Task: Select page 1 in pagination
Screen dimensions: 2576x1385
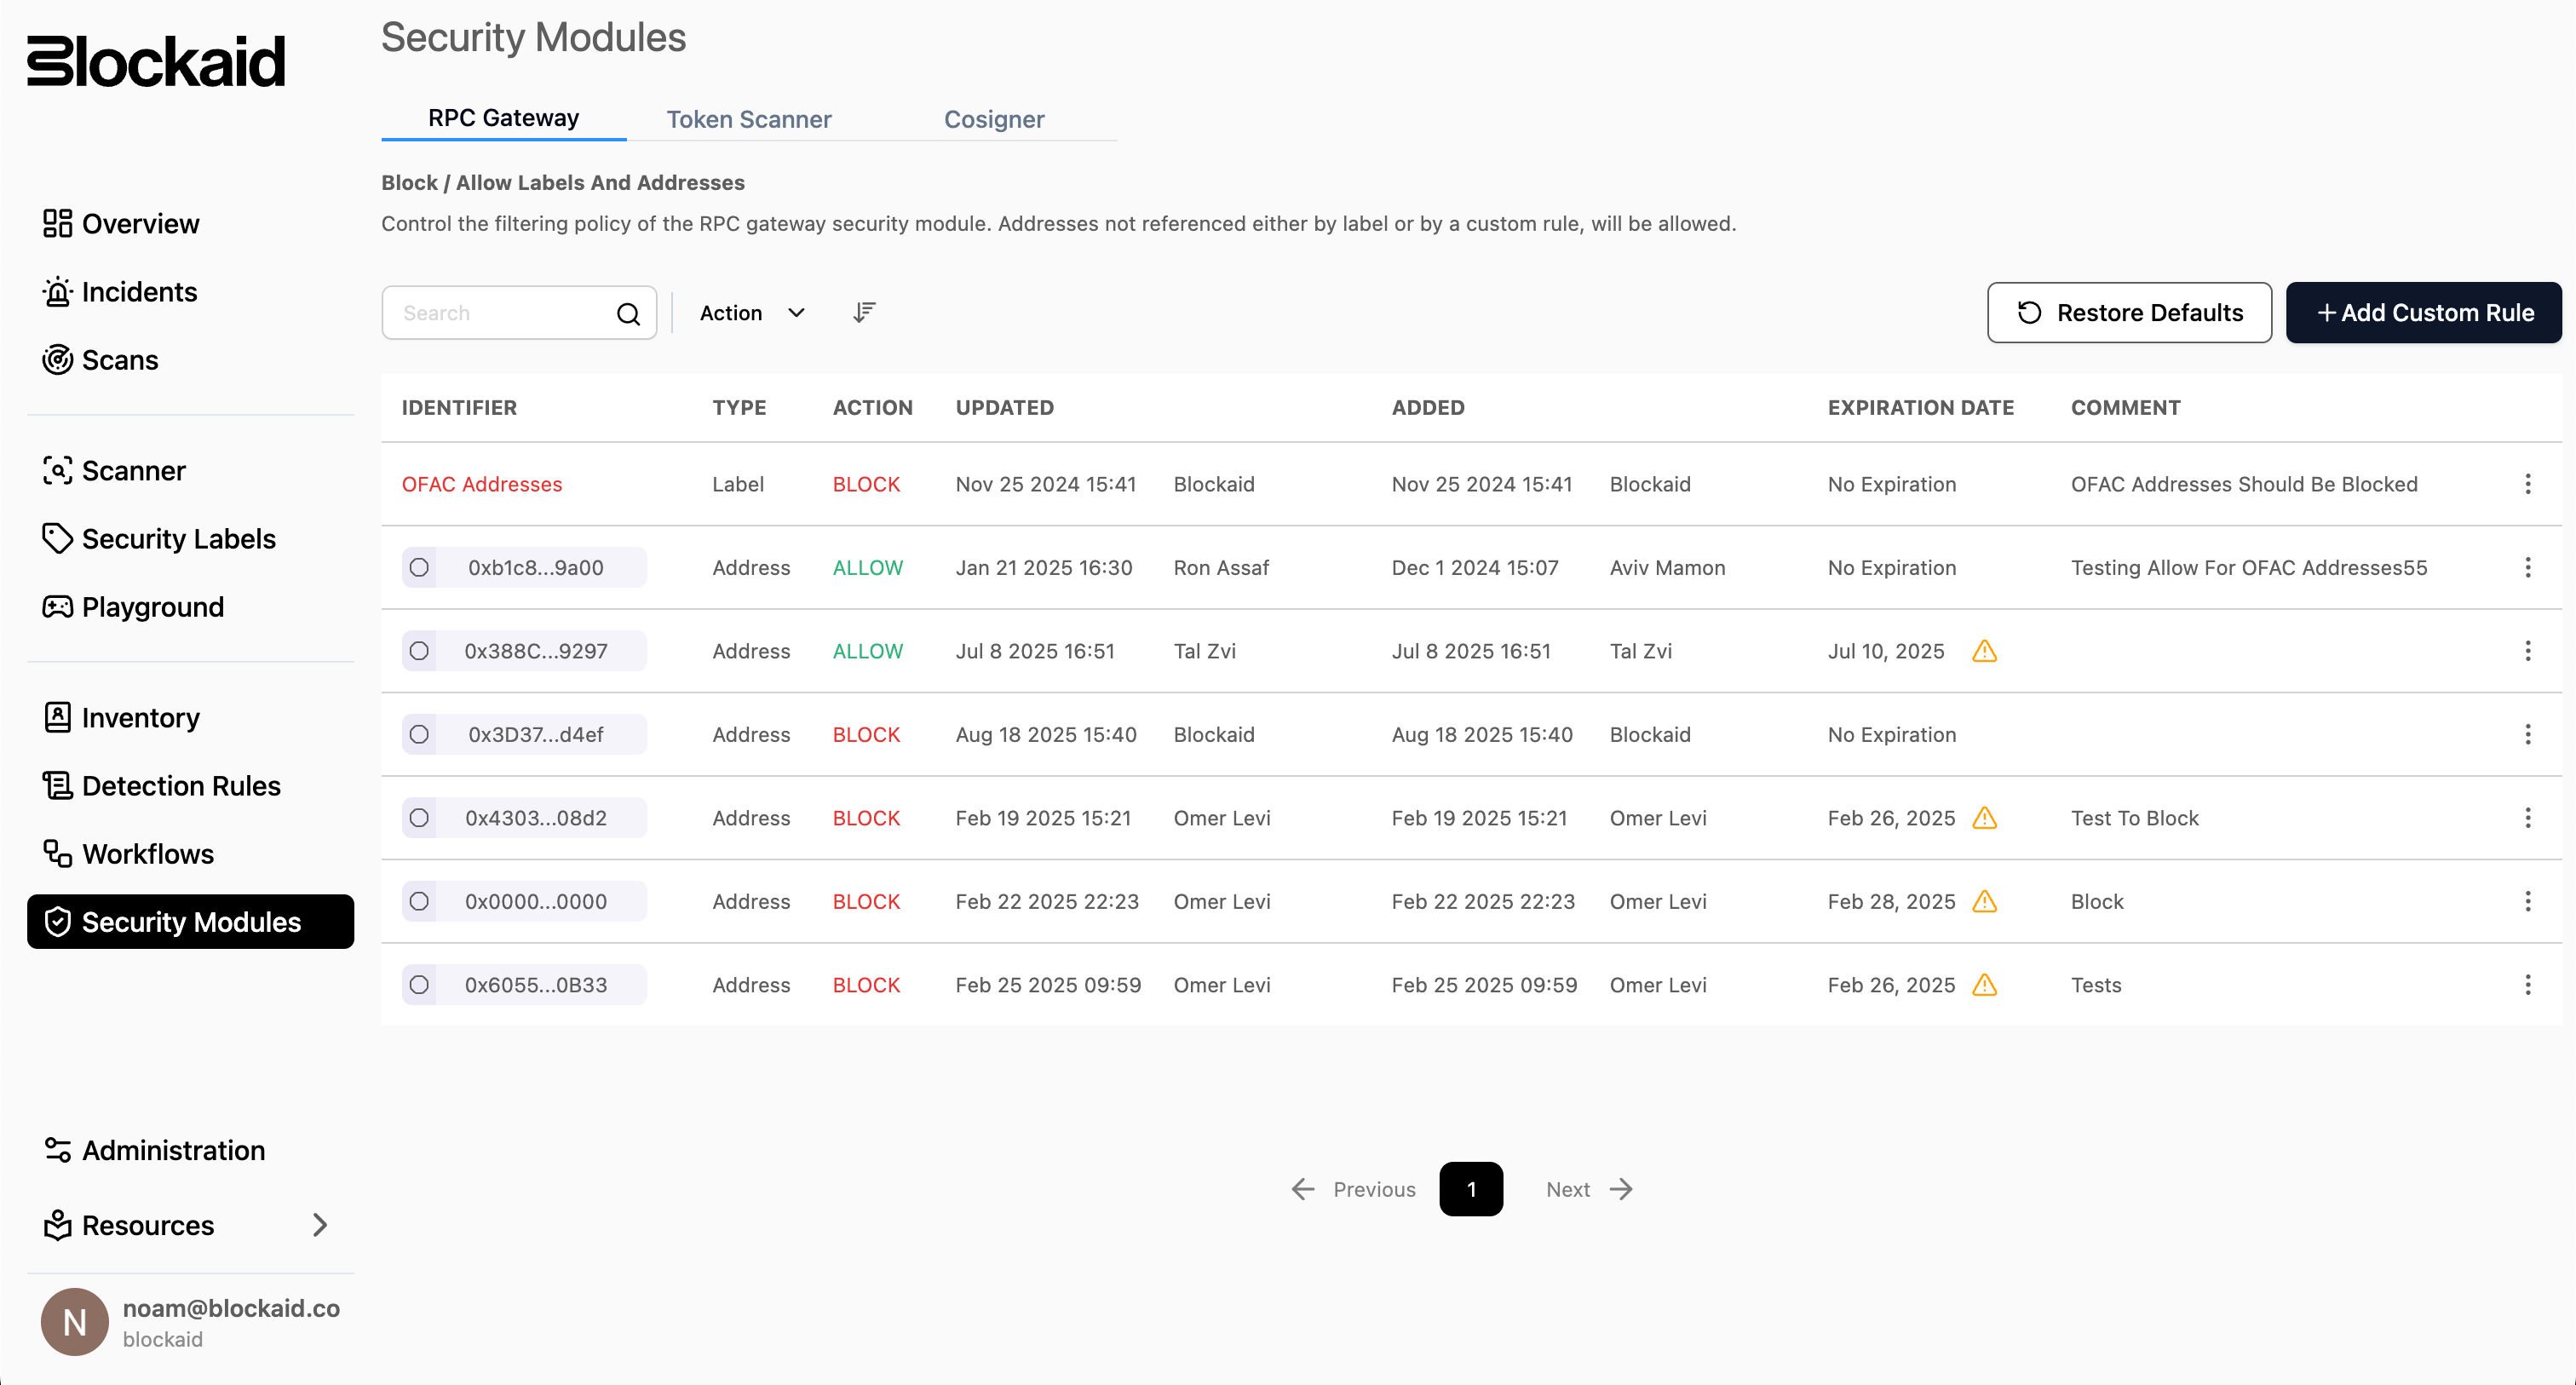Action: click(1471, 1188)
